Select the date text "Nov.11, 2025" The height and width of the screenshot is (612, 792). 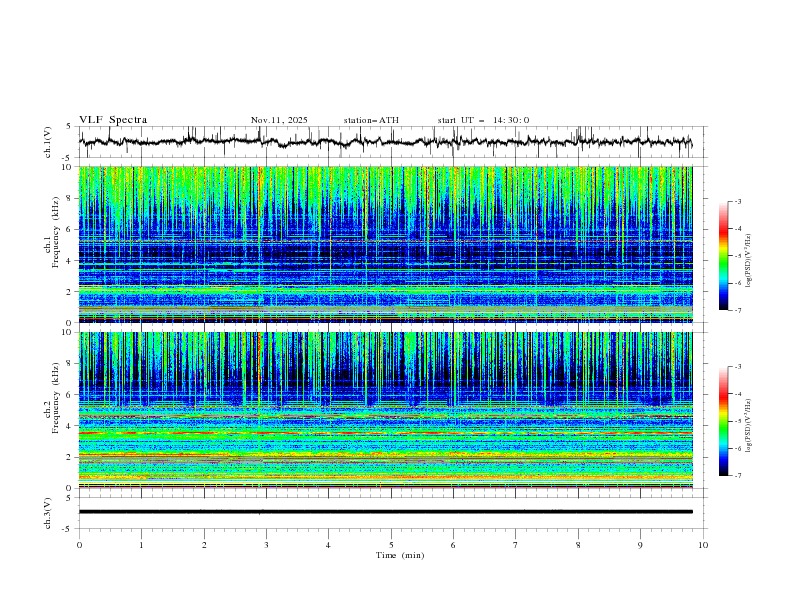click(x=279, y=120)
